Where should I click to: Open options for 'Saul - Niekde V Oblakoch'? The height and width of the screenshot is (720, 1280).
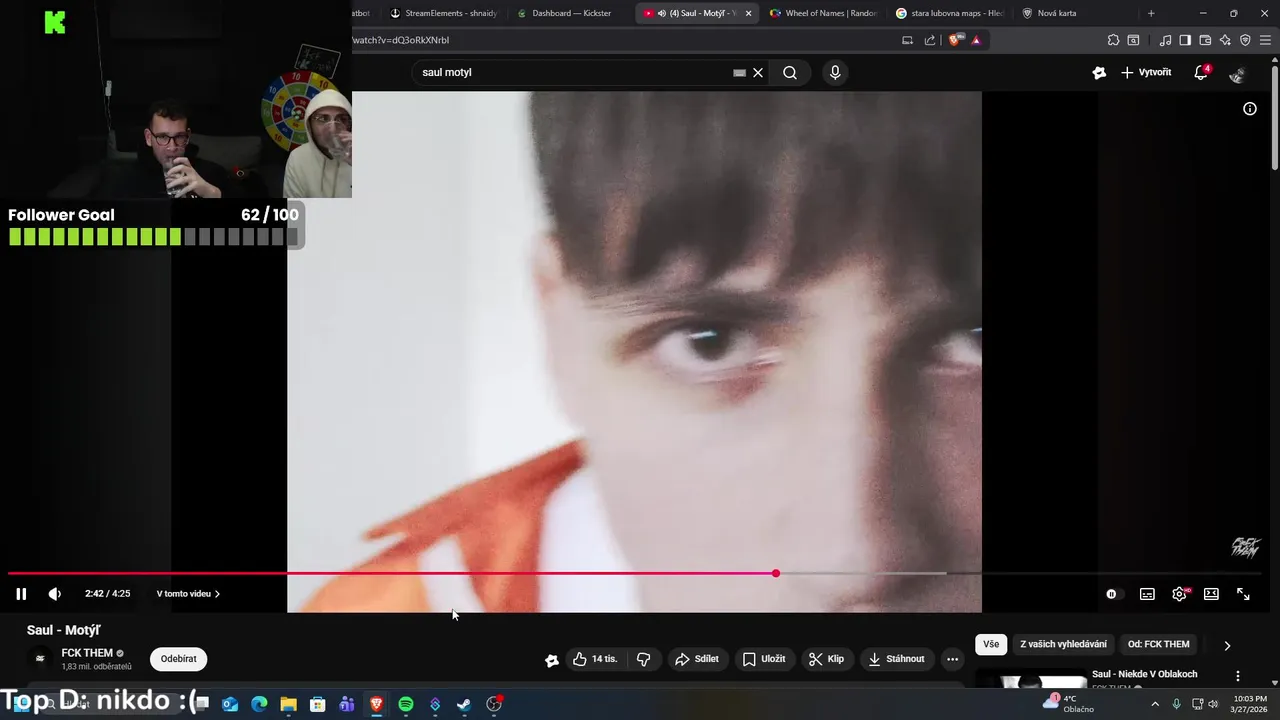pos(1238,676)
